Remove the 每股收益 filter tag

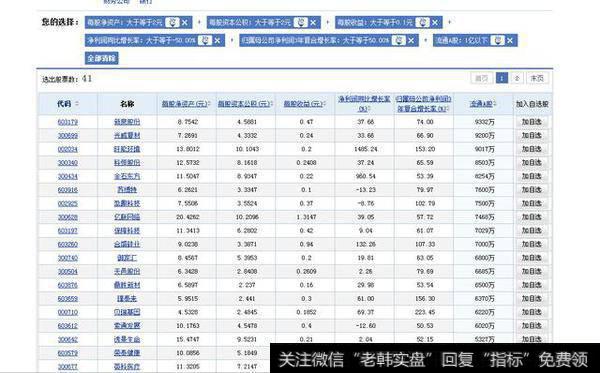(x=435, y=23)
